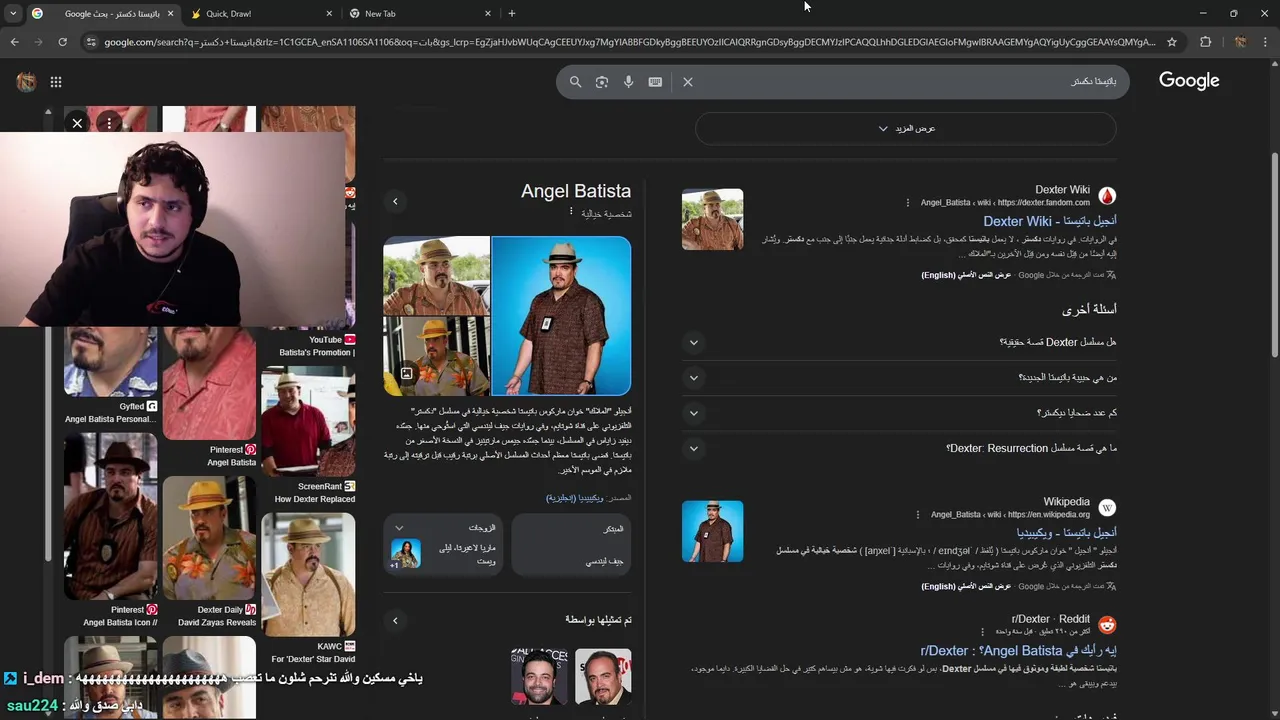
Task: Go back in the Angel Batista knowledge panel
Action: coord(395,202)
